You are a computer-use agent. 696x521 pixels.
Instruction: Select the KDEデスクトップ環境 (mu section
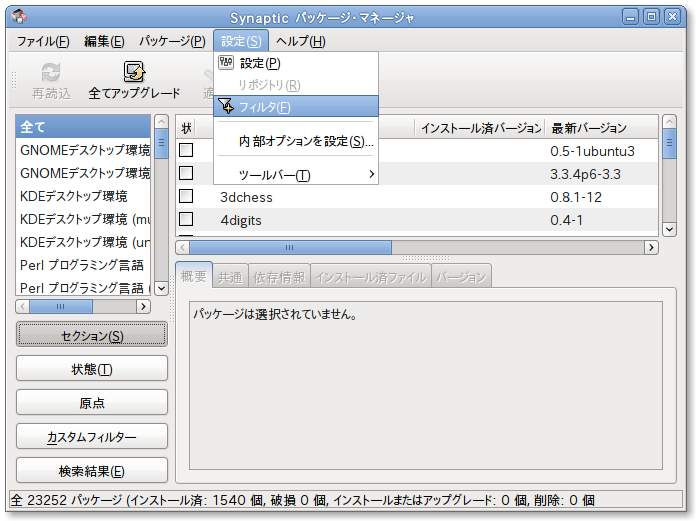[x=83, y=219]
